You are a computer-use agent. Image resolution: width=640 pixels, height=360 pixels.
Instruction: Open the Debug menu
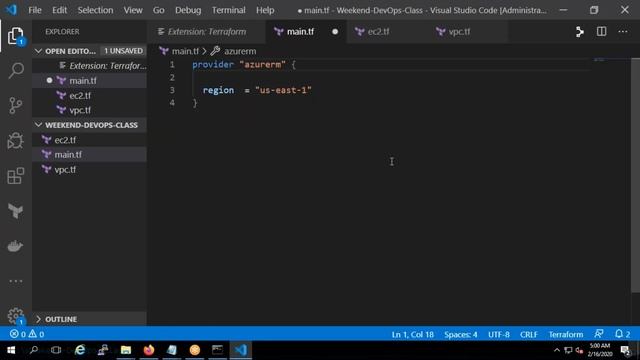[188, 10]
